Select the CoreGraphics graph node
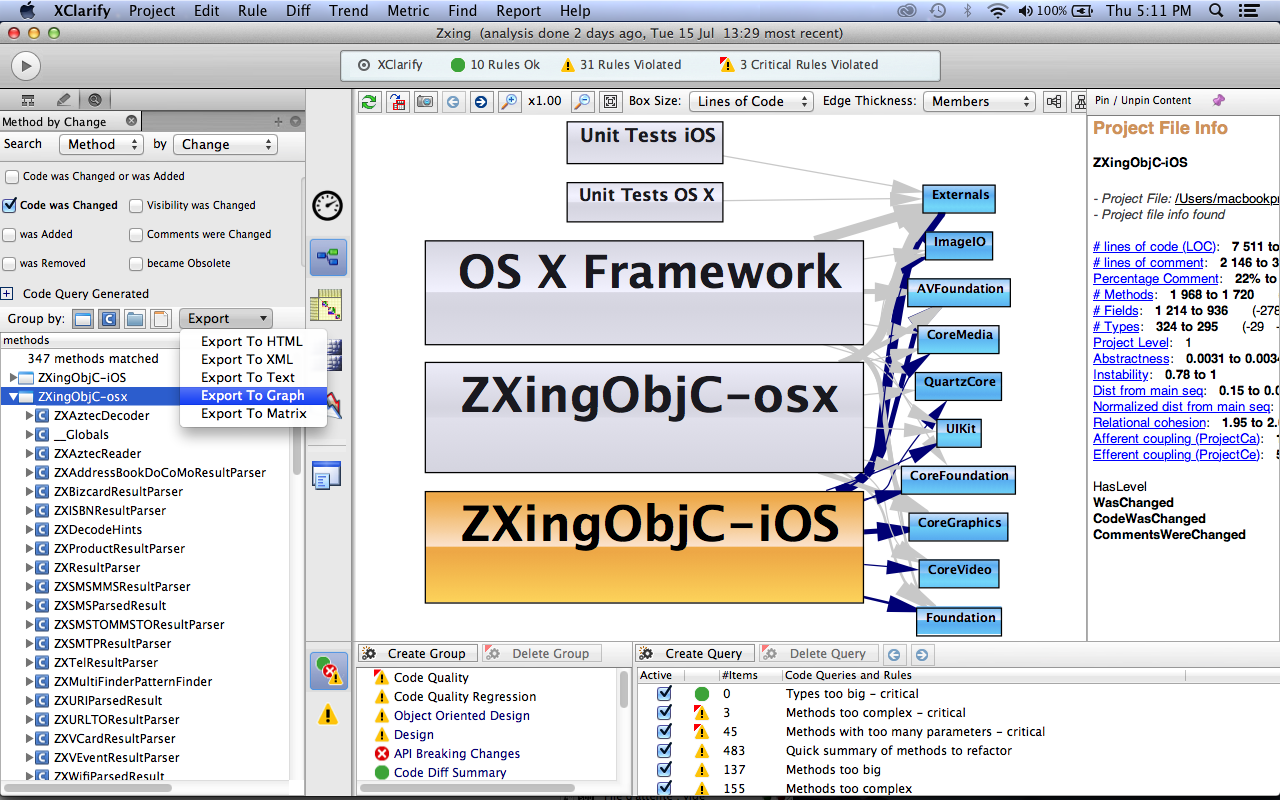This screenshot has height=800, width=1280. [959, 526]
